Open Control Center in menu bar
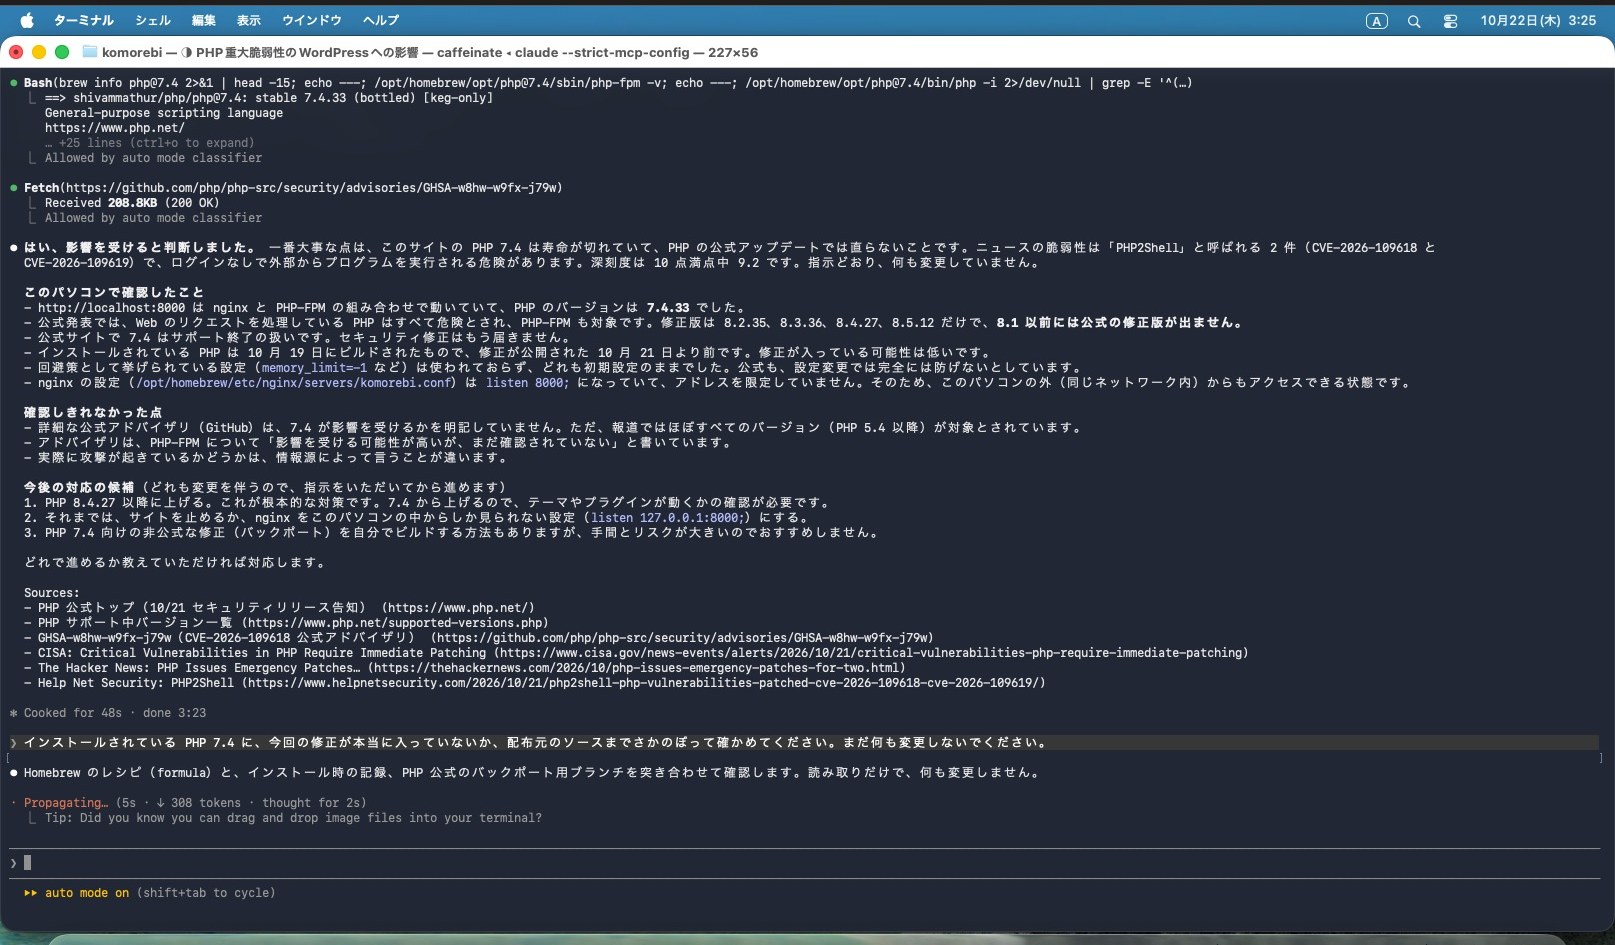Viewport: 1615px width, 945px height. [1450, 21]
